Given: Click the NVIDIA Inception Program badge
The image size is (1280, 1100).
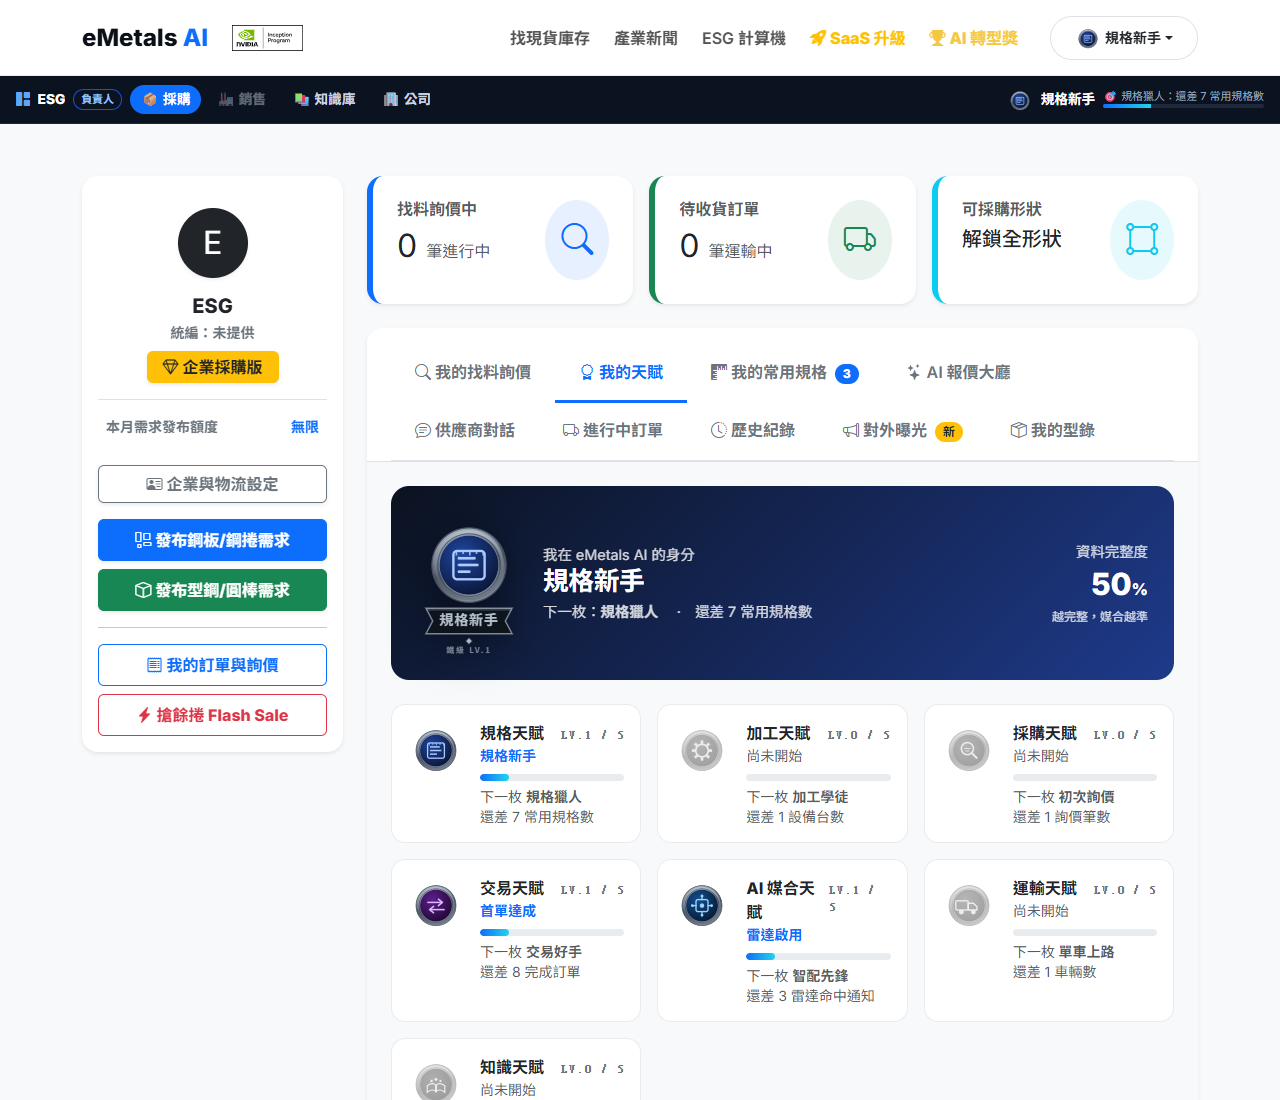Looking at the screenshot, I should [267, 38].
